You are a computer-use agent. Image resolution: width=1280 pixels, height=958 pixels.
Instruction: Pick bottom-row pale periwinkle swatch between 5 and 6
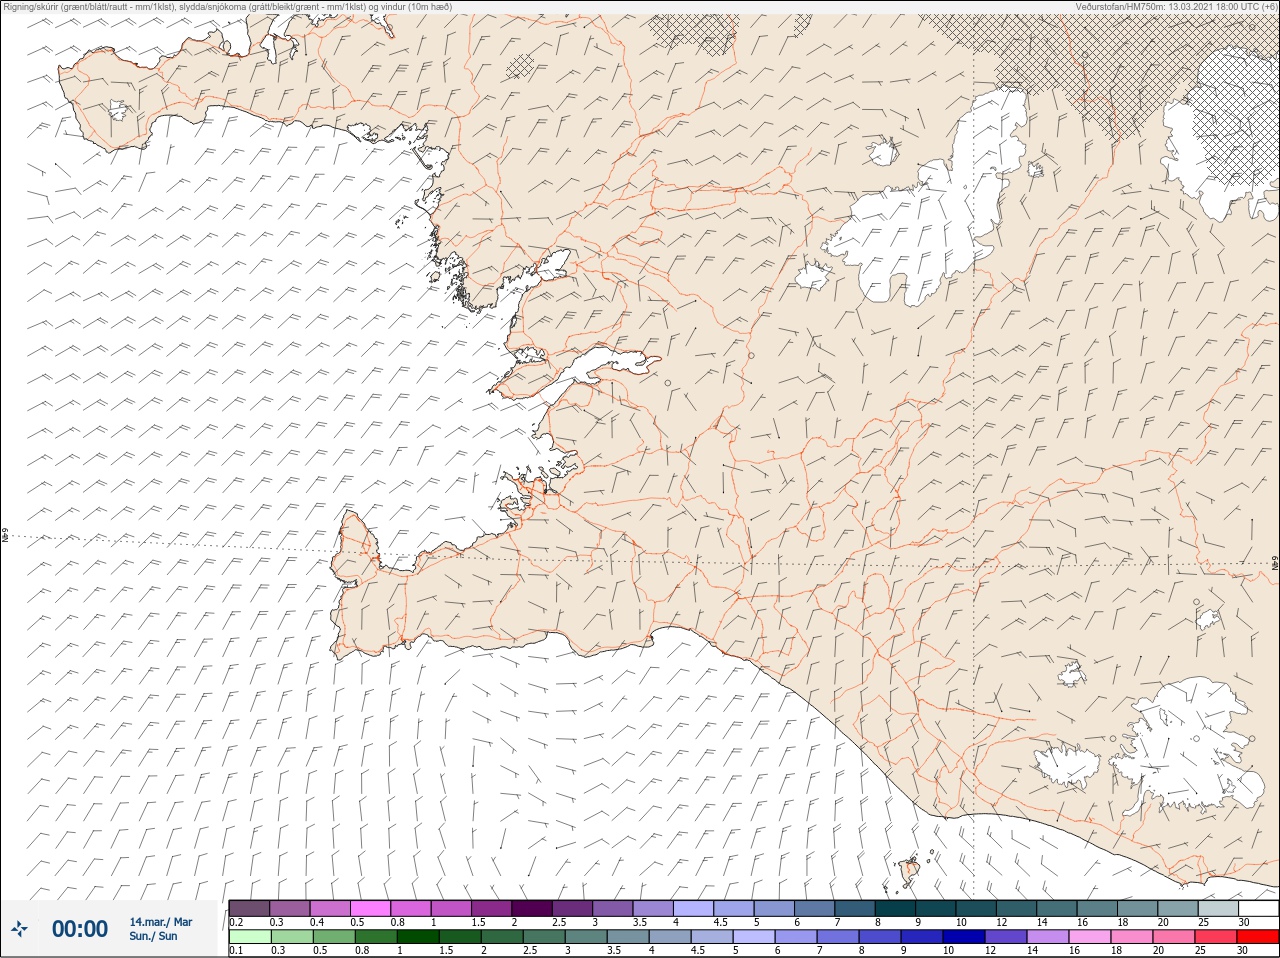click(x=755, y=937)
